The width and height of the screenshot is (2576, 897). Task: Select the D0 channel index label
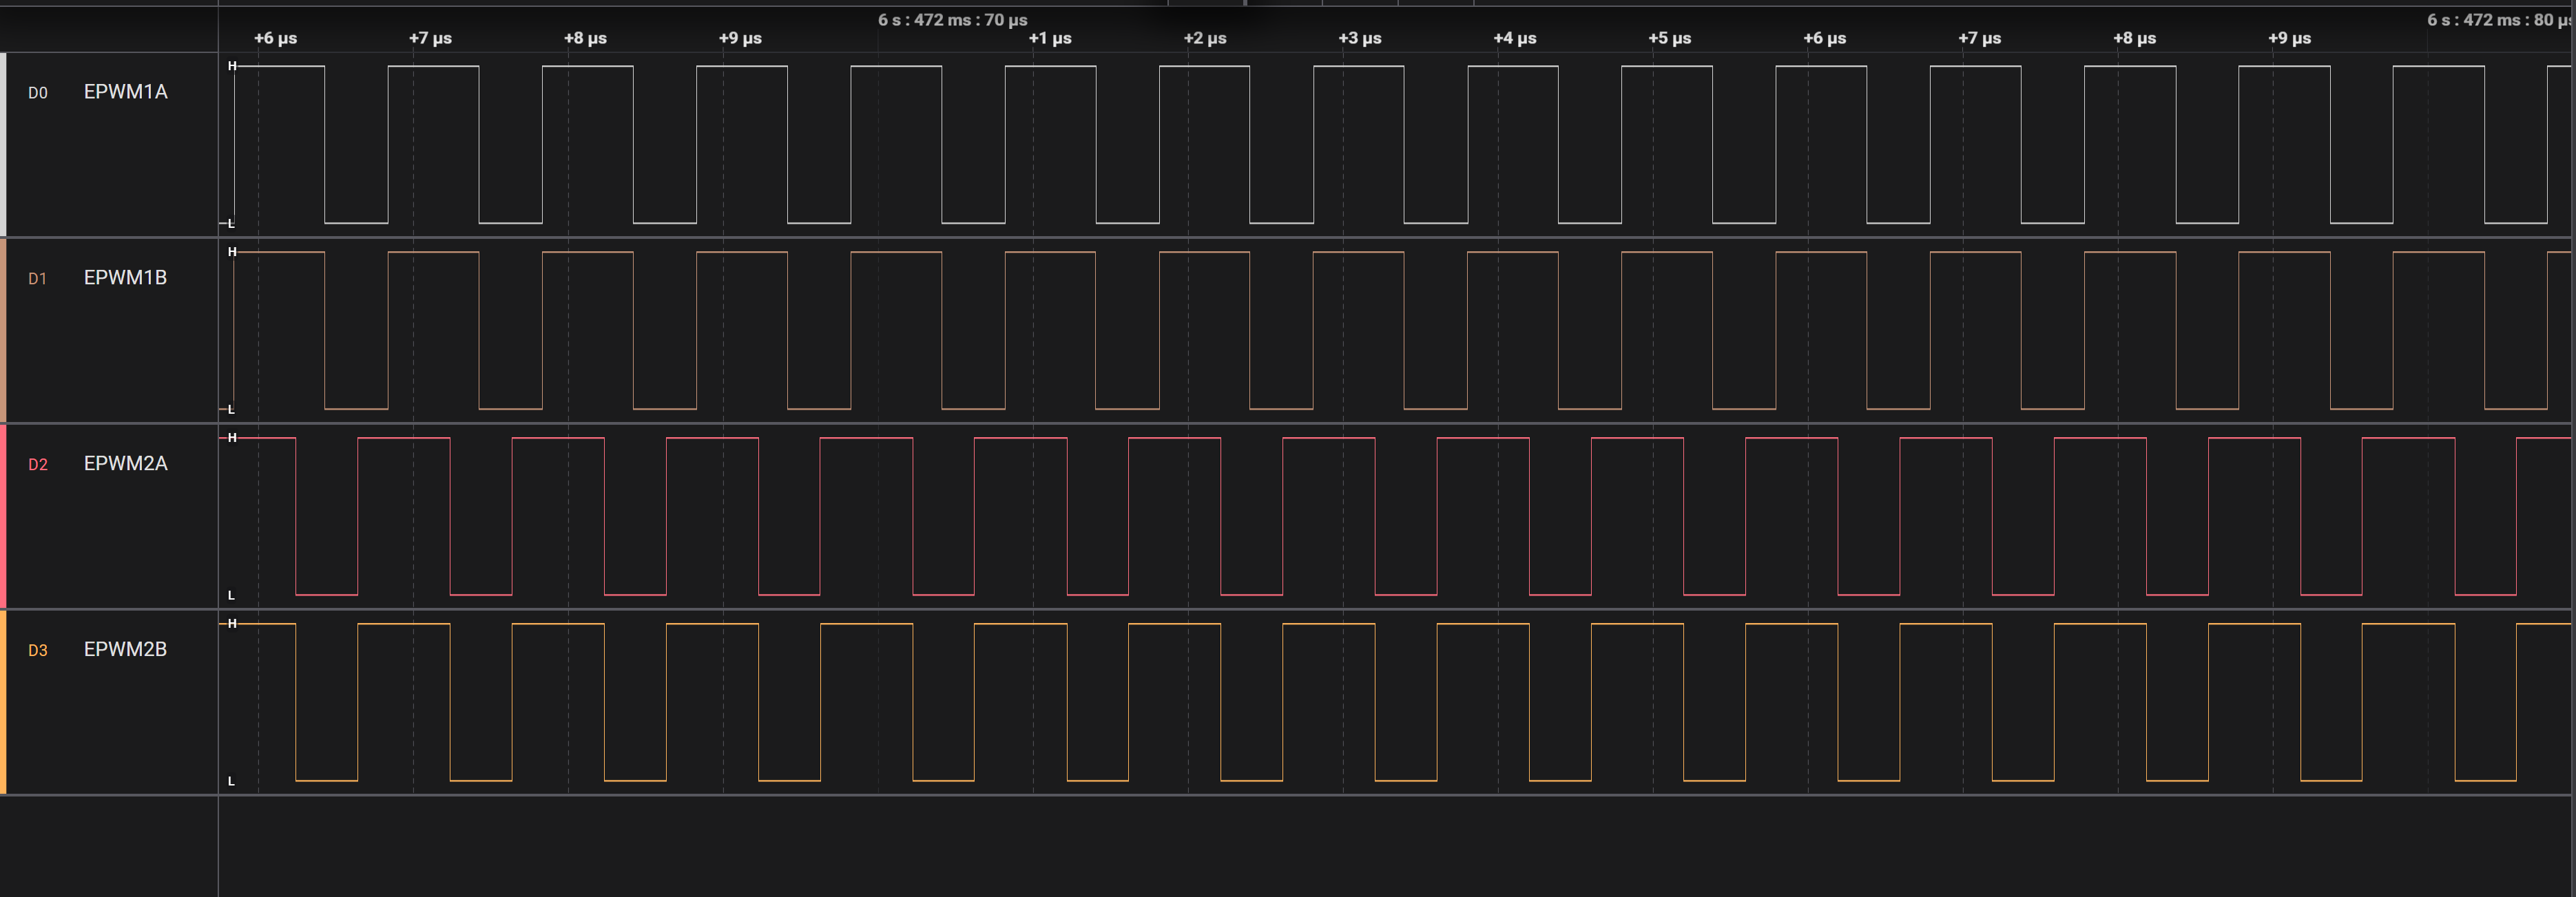pos(37,93)
